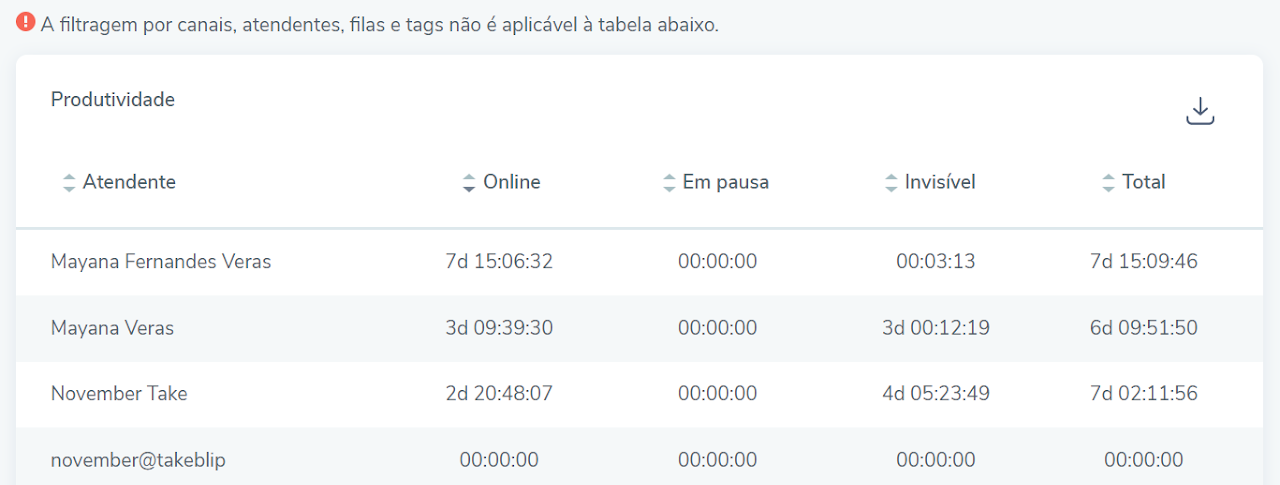Select the November Take attendant row

(x=639, y=394)
